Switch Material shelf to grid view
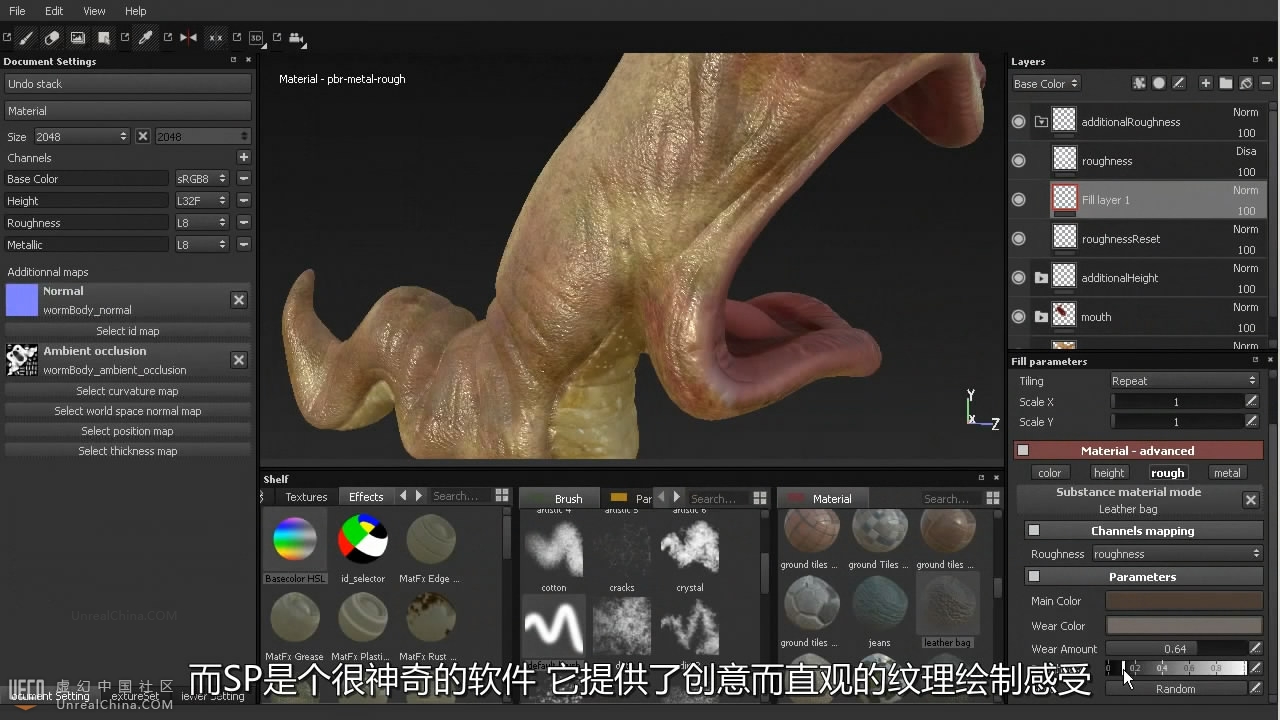This screenshot has height=720, width=1280. click(993, 497)
